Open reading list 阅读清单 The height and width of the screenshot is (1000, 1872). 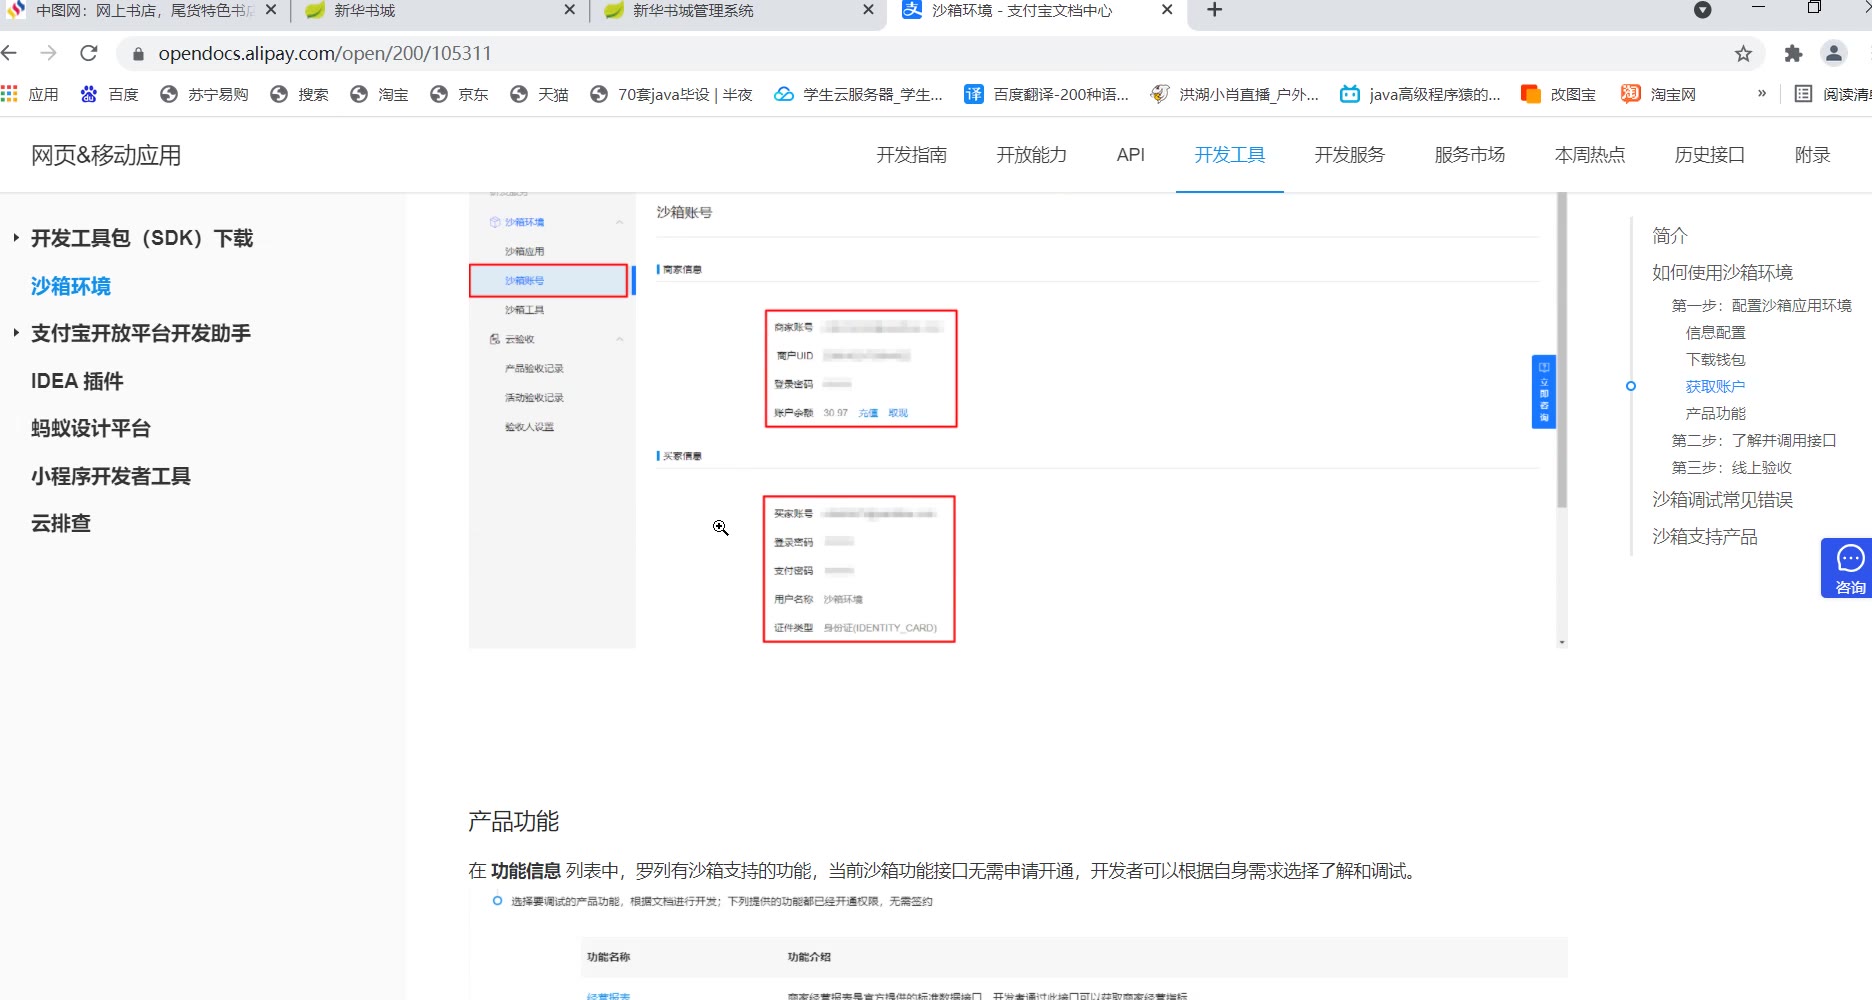pos(1832,94)
